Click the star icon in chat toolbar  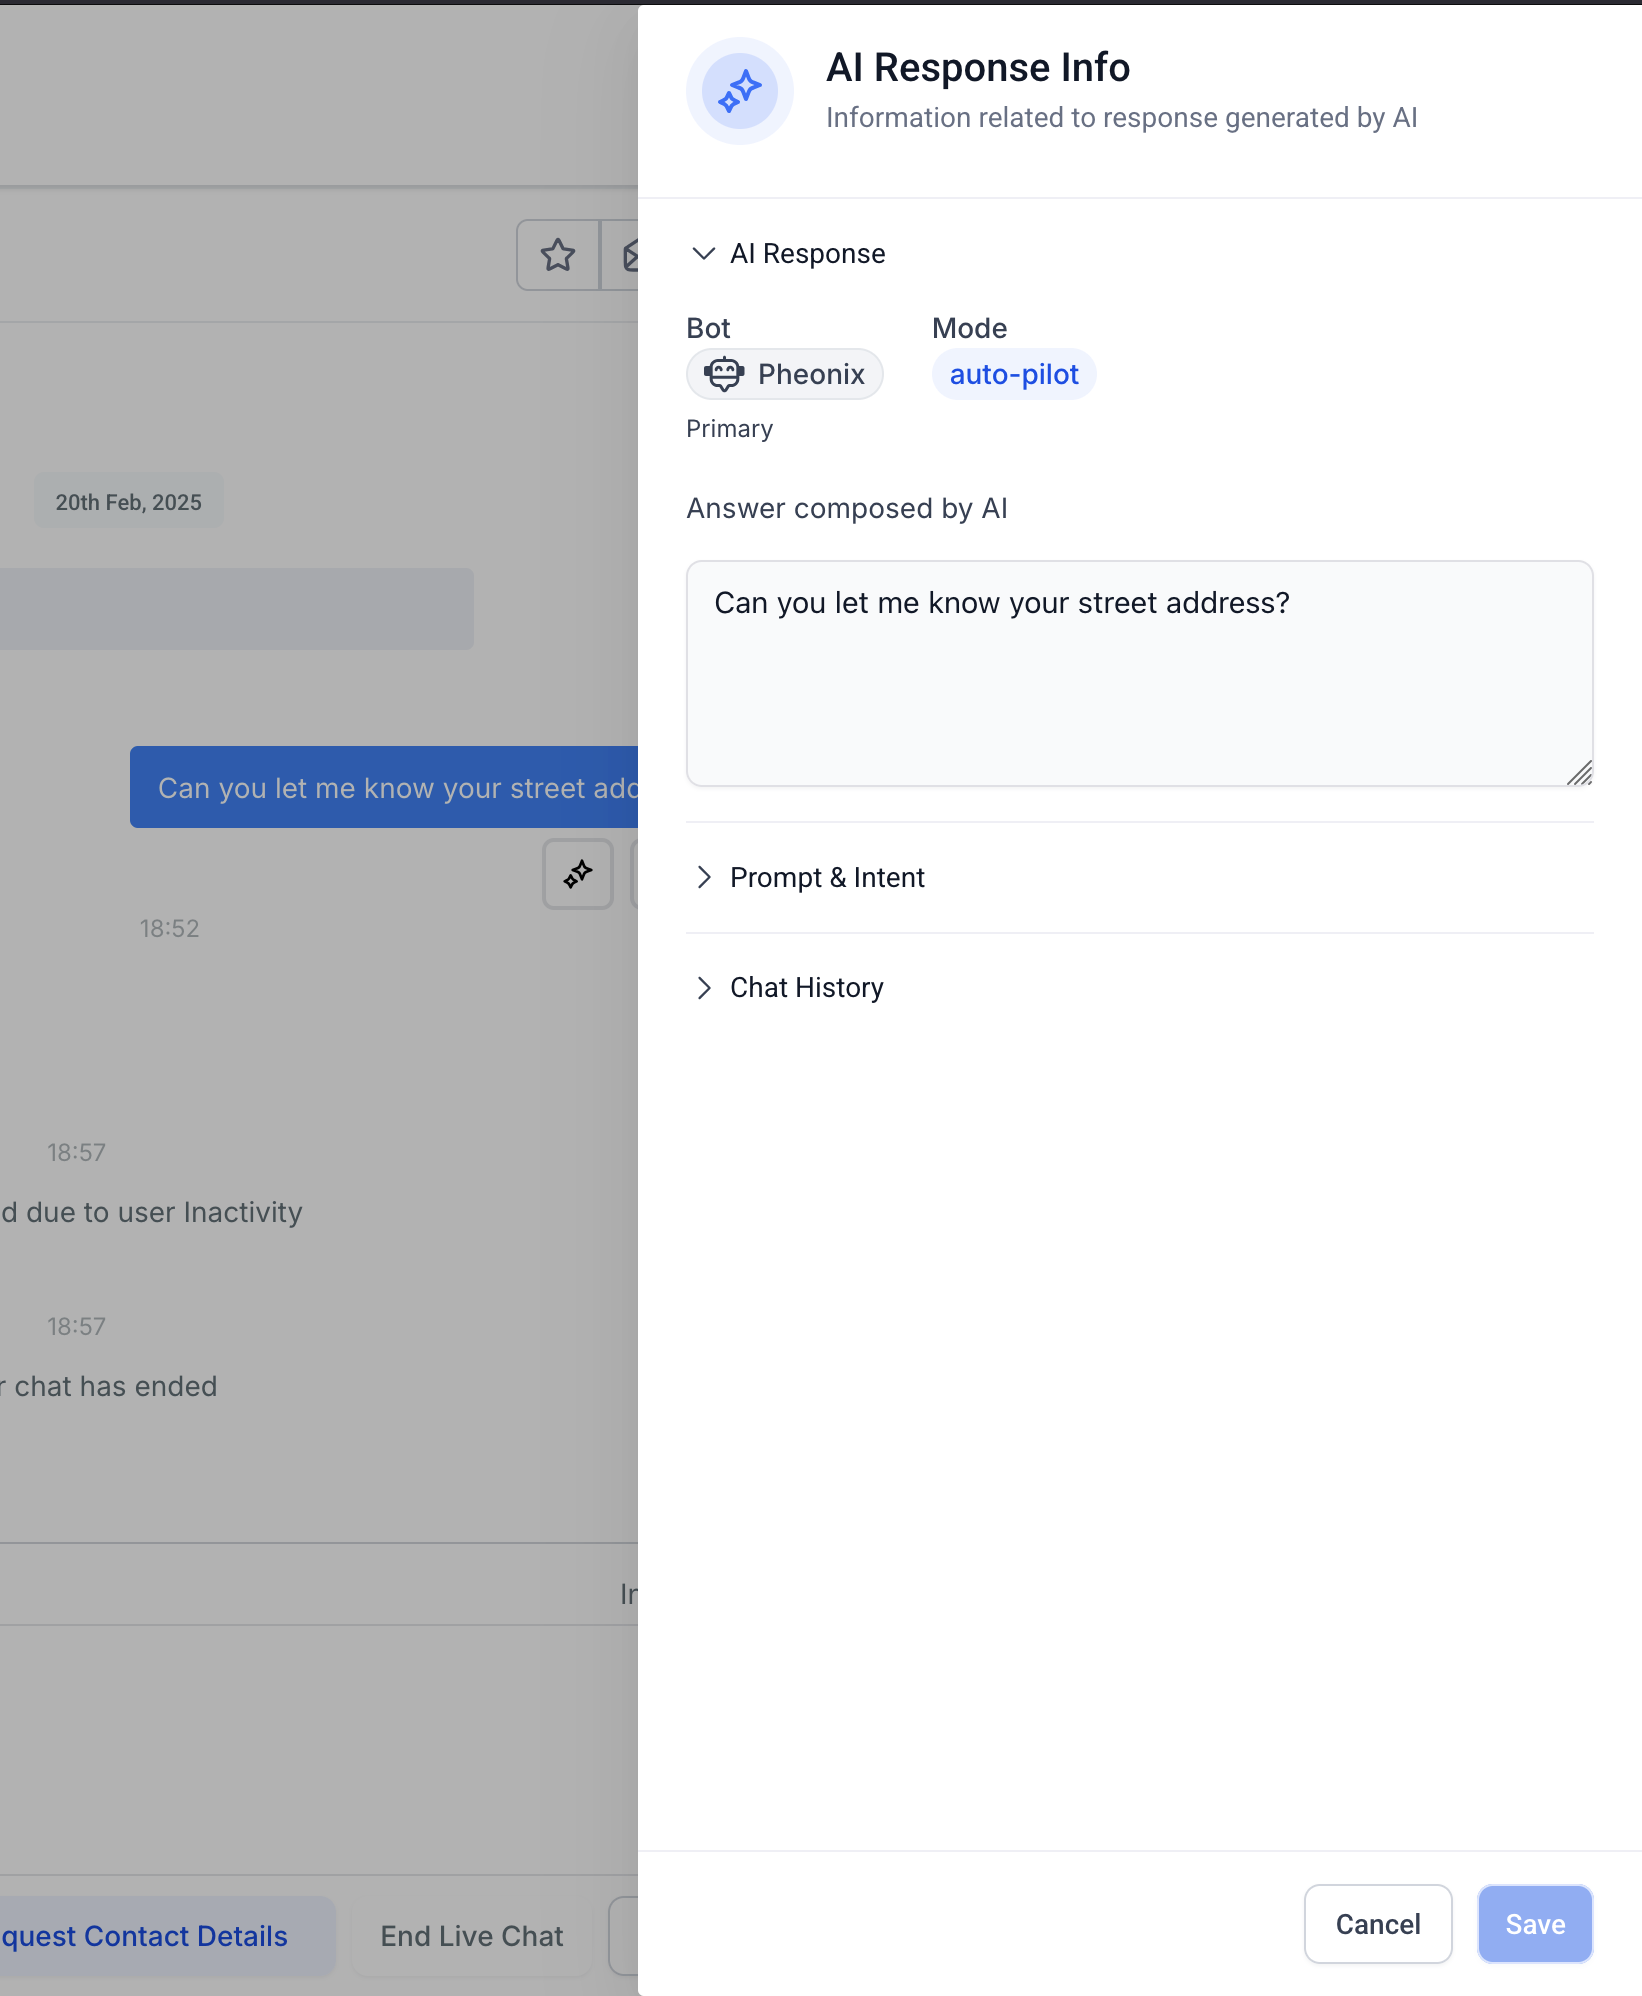tap(558, 255)
